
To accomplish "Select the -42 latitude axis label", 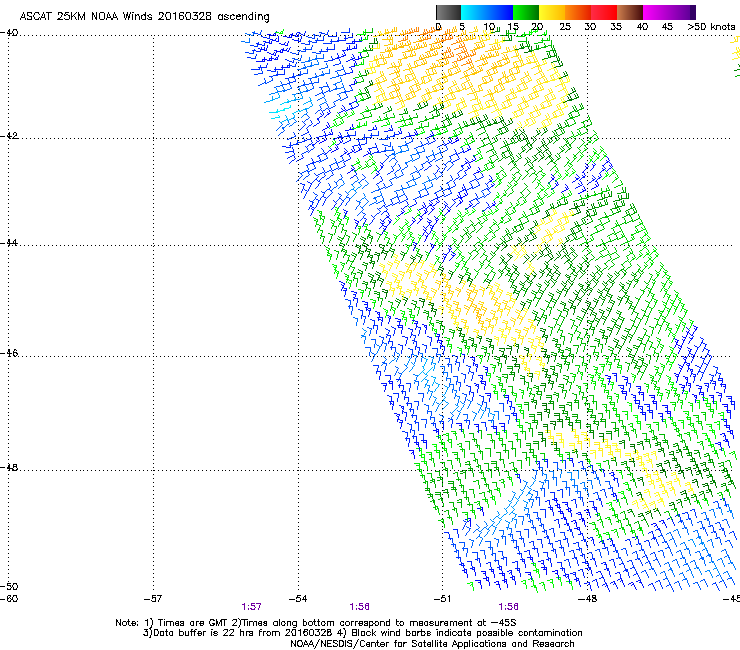I will pyautogui.click(x=9, y=136).
